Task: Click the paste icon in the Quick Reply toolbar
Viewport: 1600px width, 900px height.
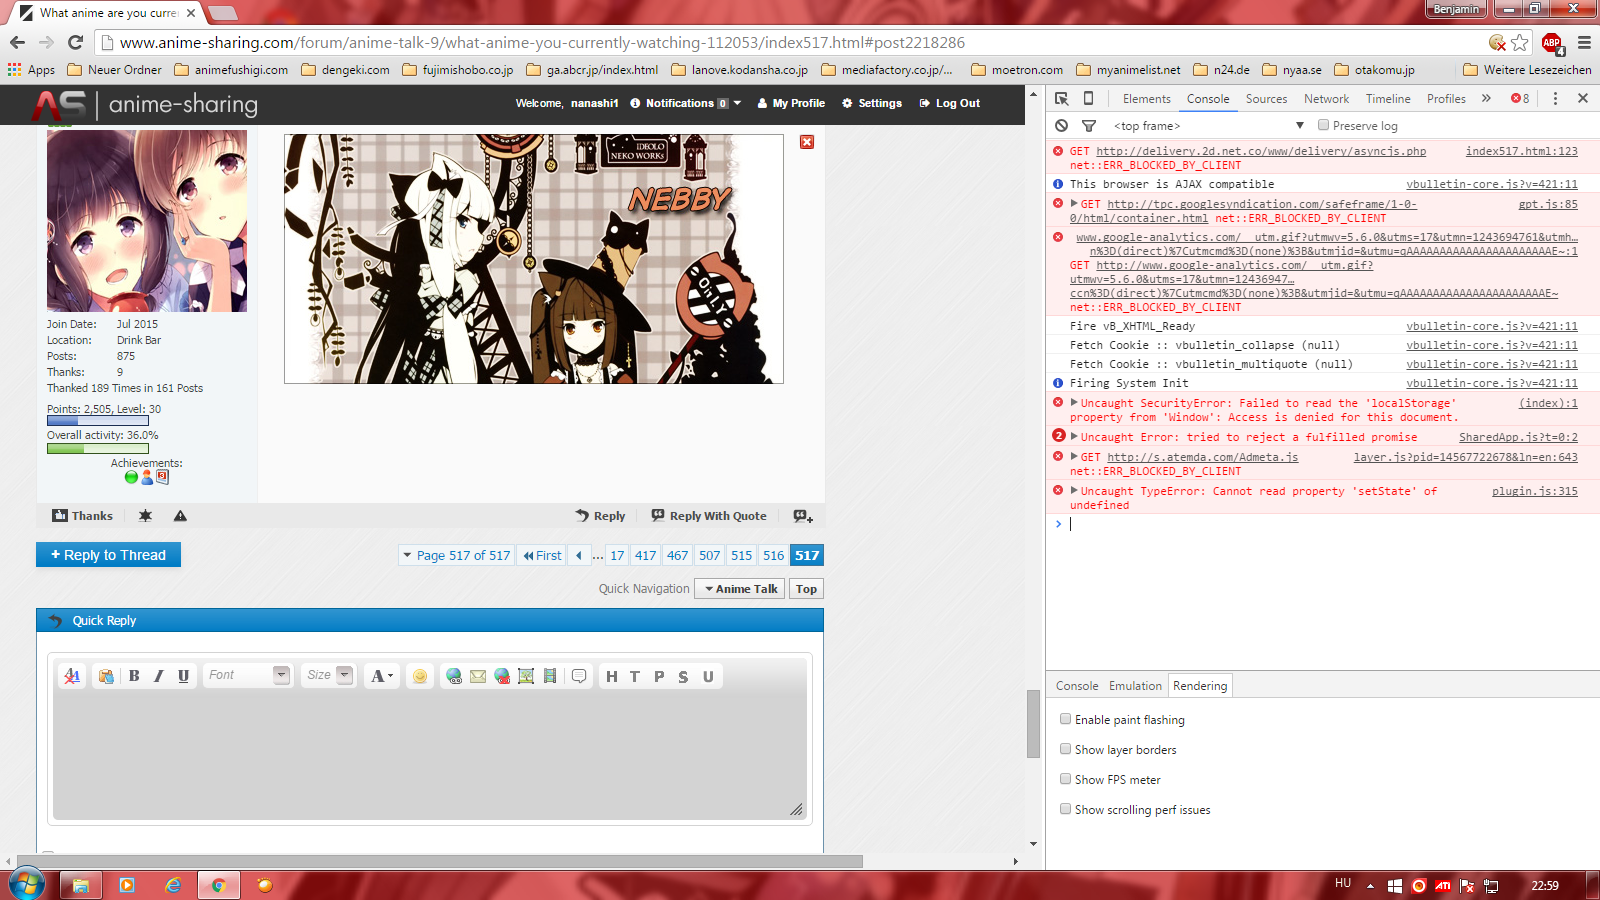Action: click(106, 676)
